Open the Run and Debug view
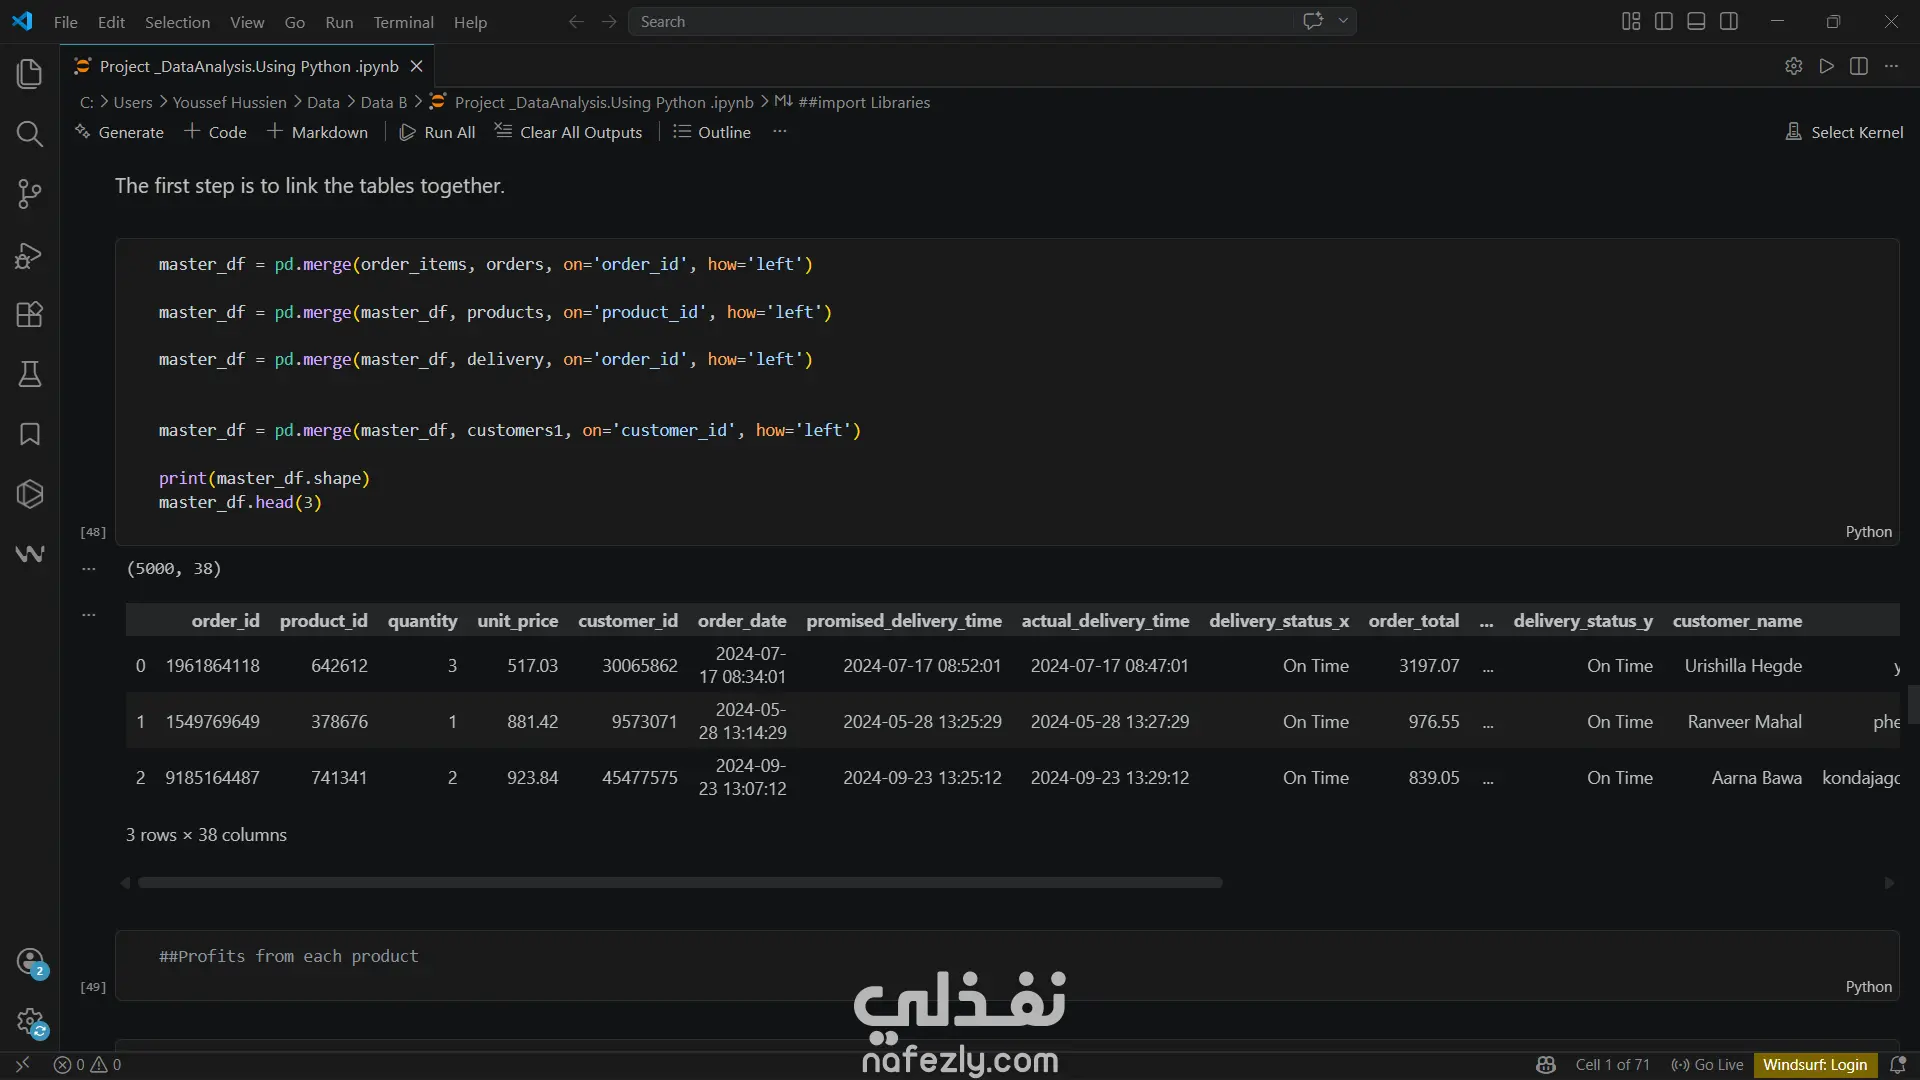The width and height of the screenshot is (1920, 1080). click(x=30, y=255)
